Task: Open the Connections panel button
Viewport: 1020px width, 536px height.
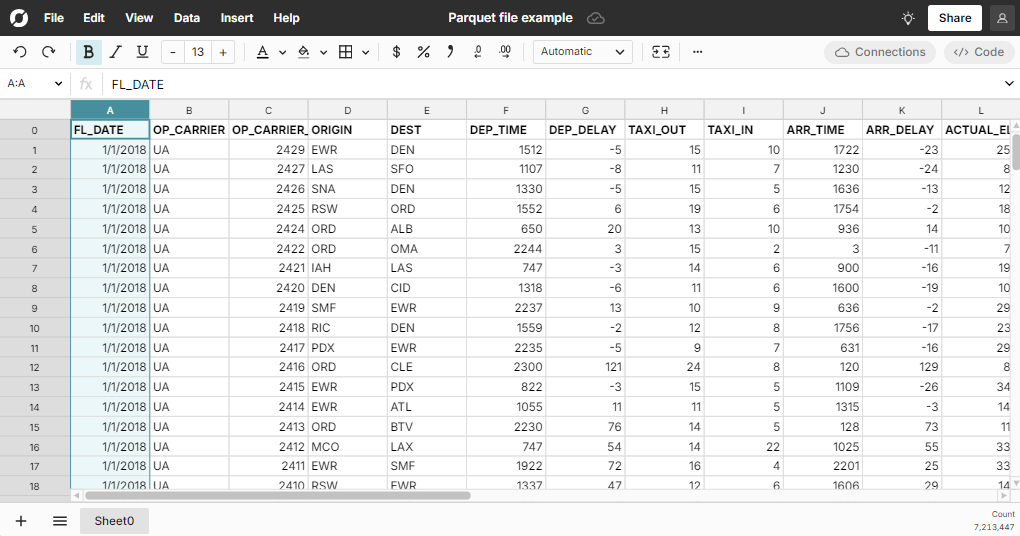Action: (880, 52)
